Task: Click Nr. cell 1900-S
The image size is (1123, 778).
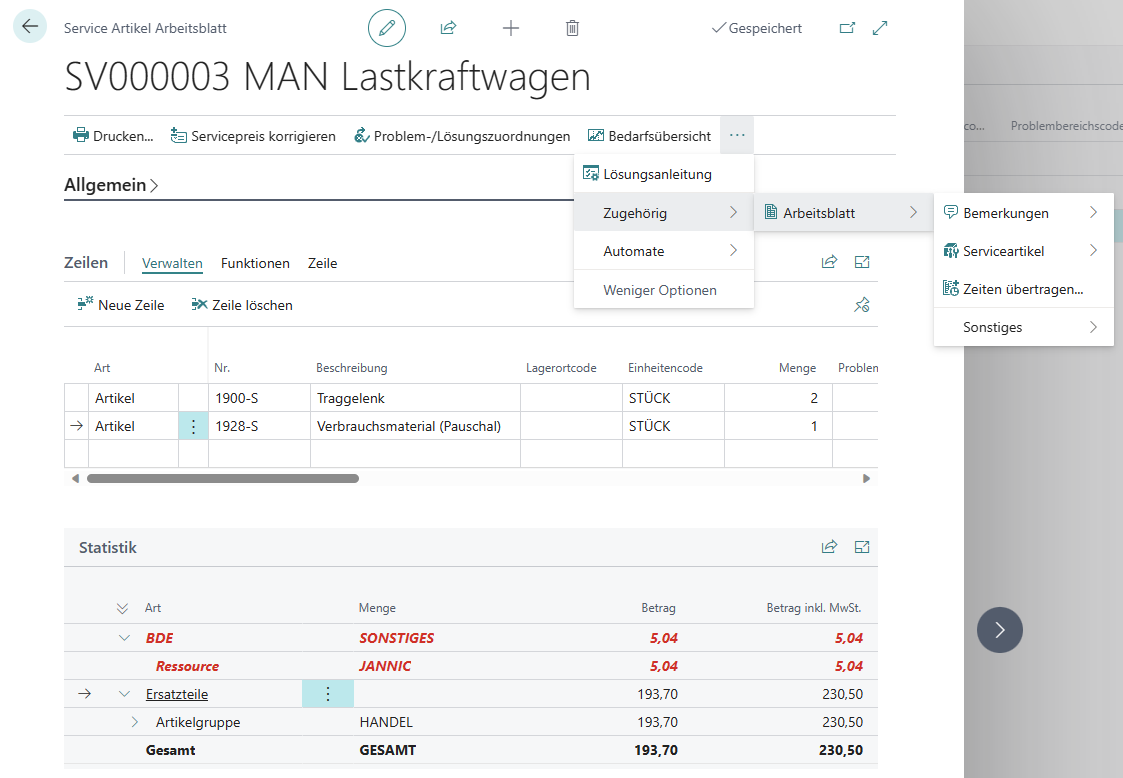Action: pyautogui.click(x=259, y=398)
